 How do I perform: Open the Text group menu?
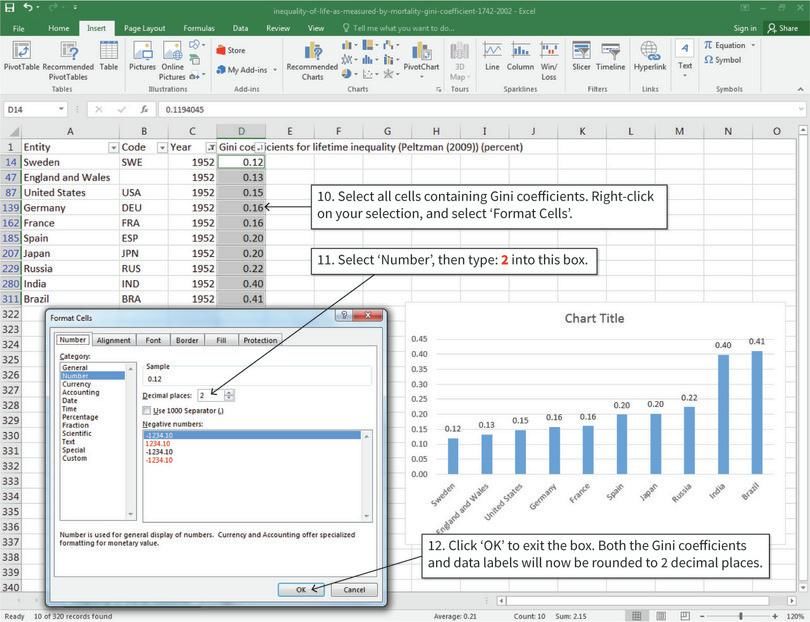pyautogui.click(x=685, y=58)
